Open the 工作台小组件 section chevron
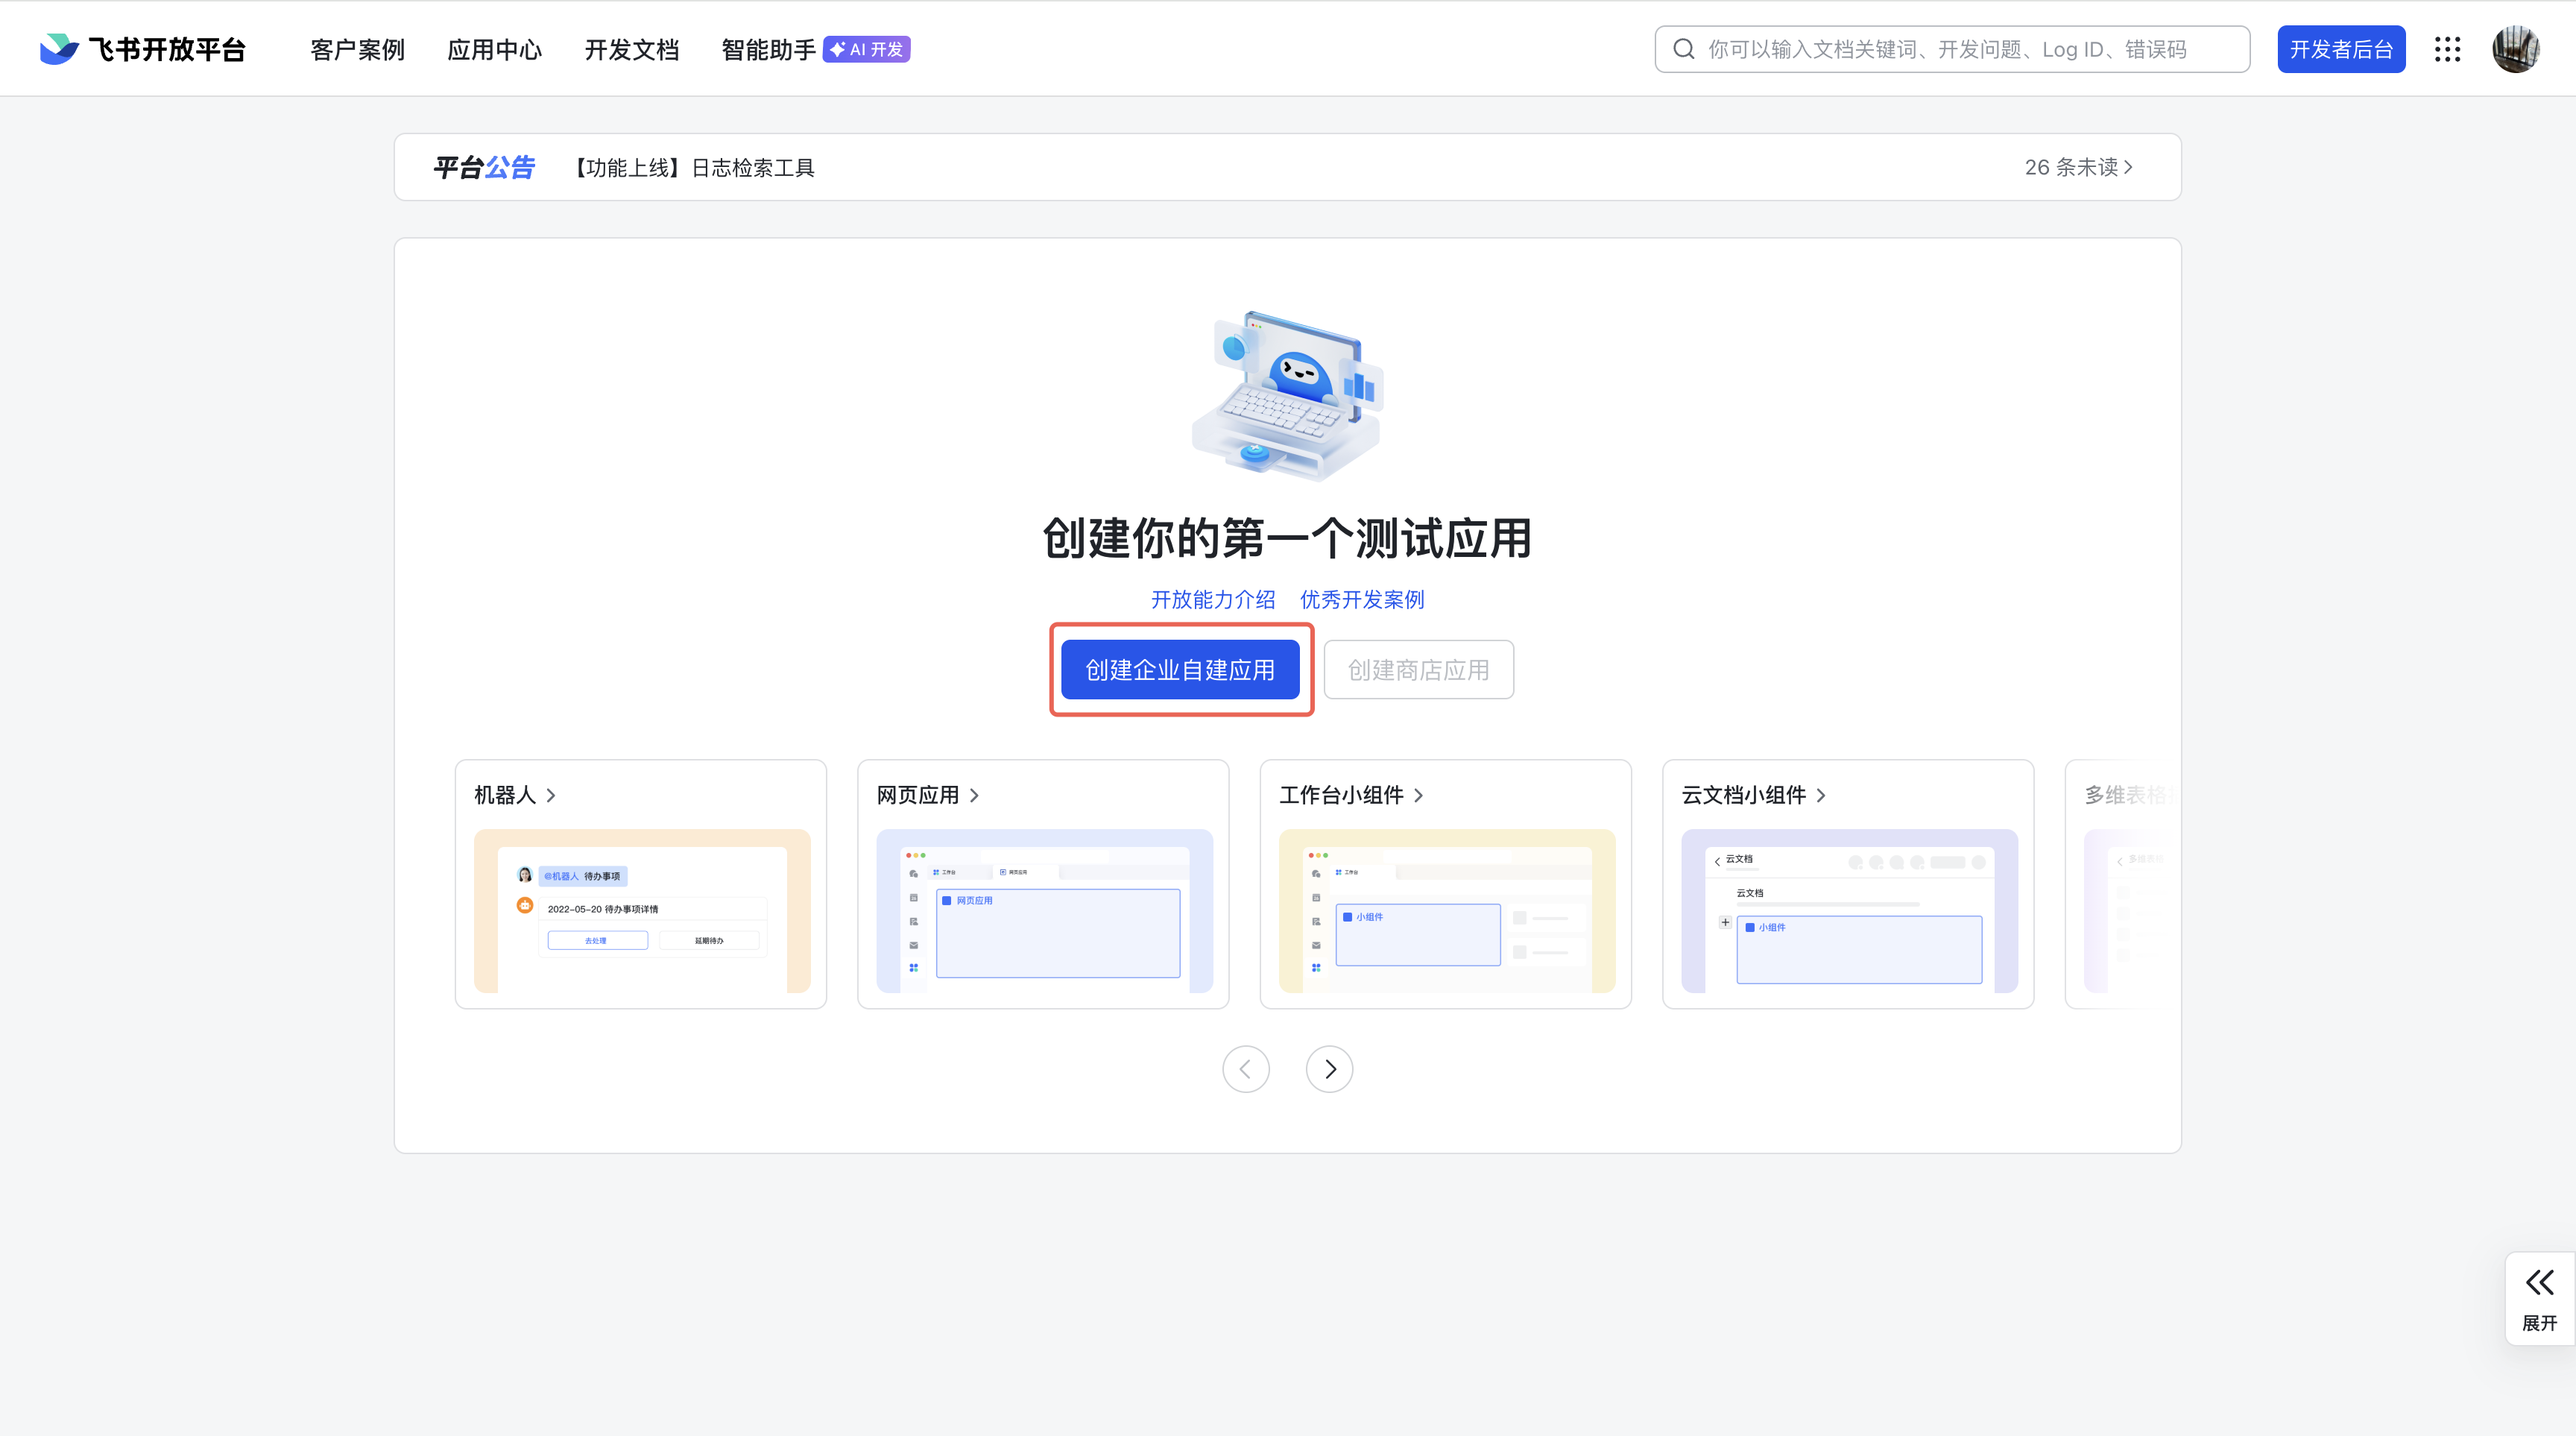2576x1436 pixels. [x=1419, y=795]
